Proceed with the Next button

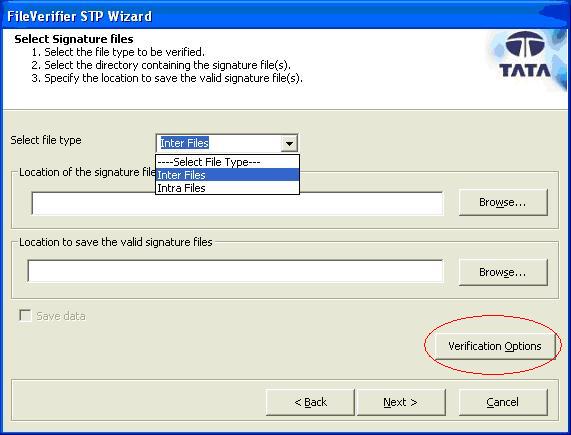401,402
